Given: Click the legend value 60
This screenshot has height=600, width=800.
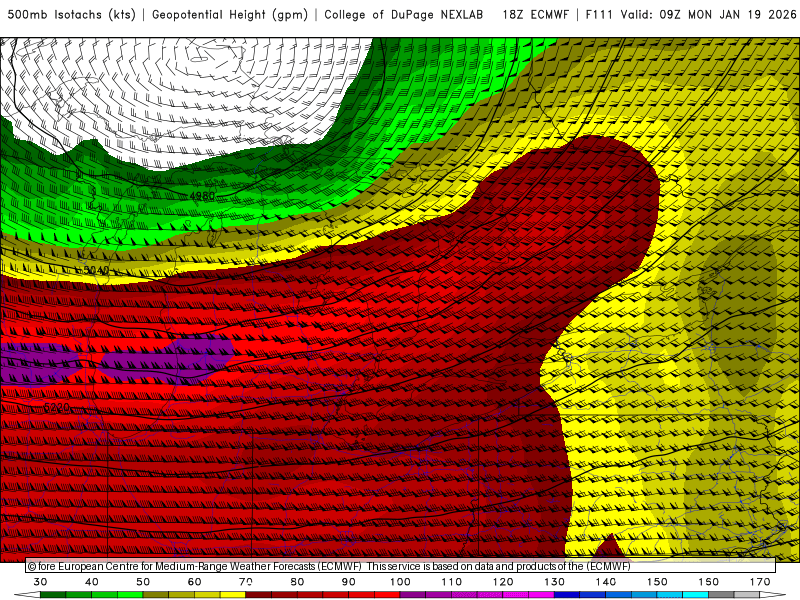Looking at the screenshot, I should tap(194, 582).
